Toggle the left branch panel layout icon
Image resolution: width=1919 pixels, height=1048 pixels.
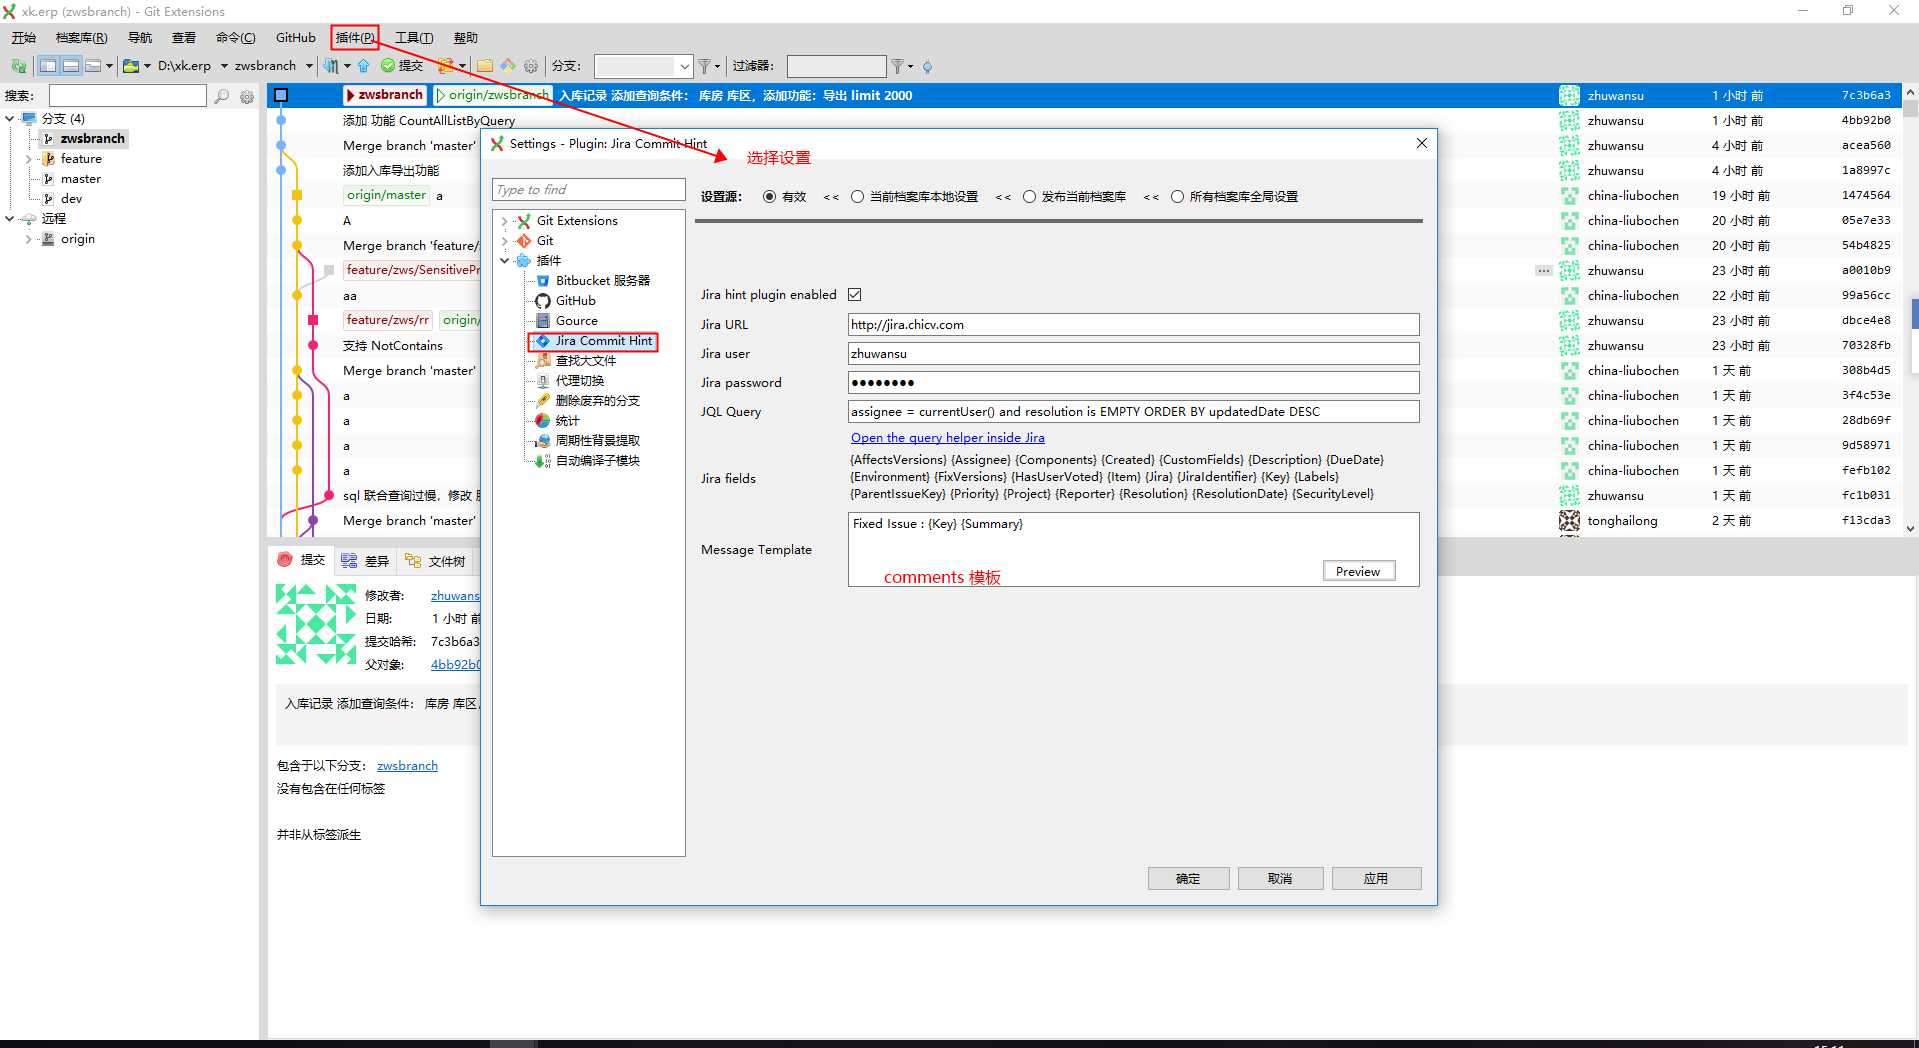tap(48, 66)
